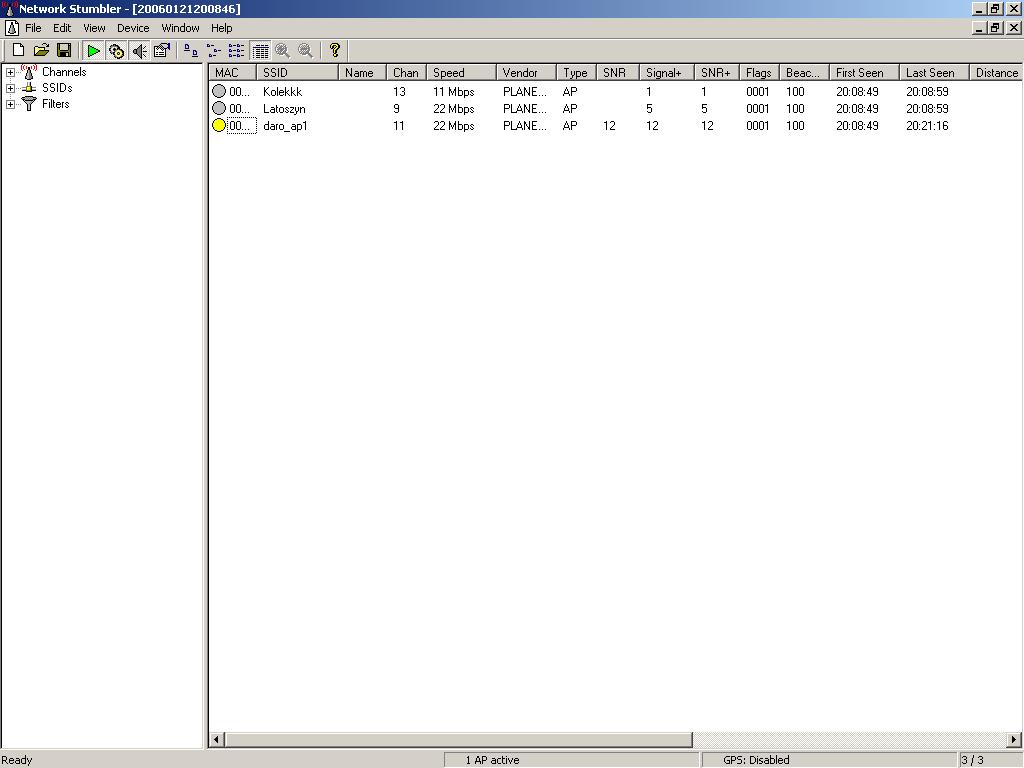Sort by the Vendor column header

click(526, 72)
